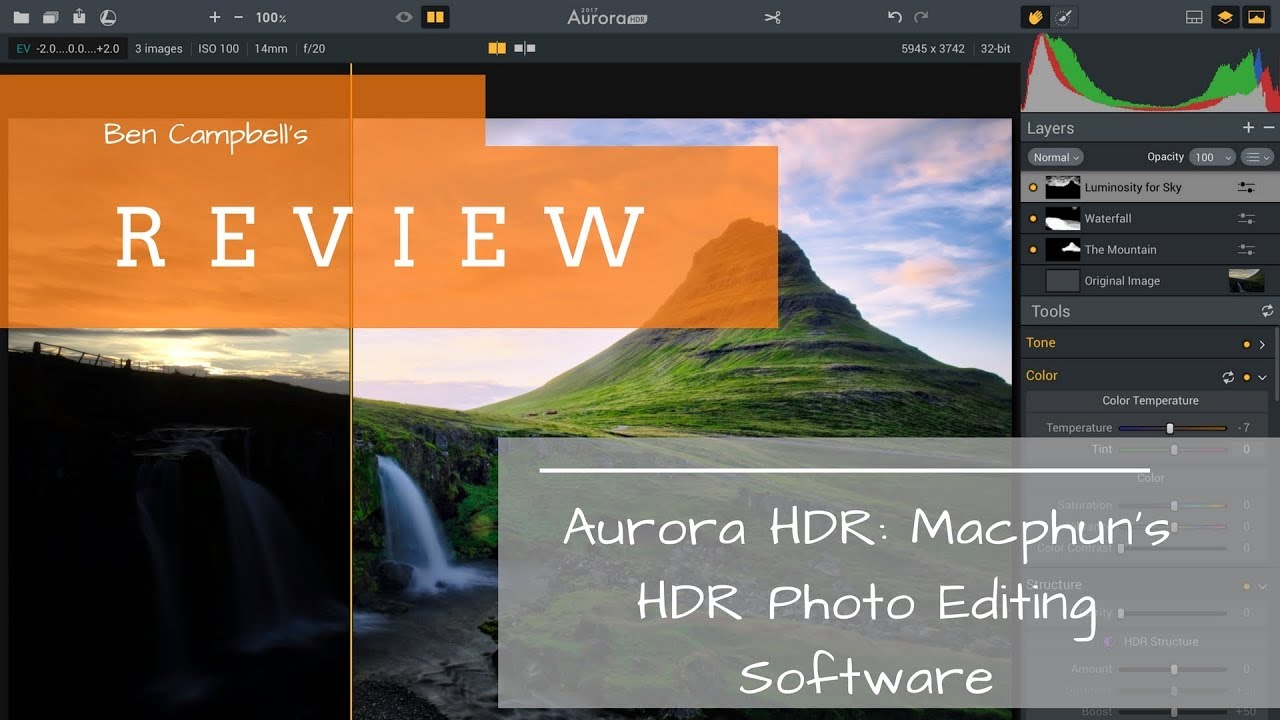Select the brush masking tool

[1063, 17]
